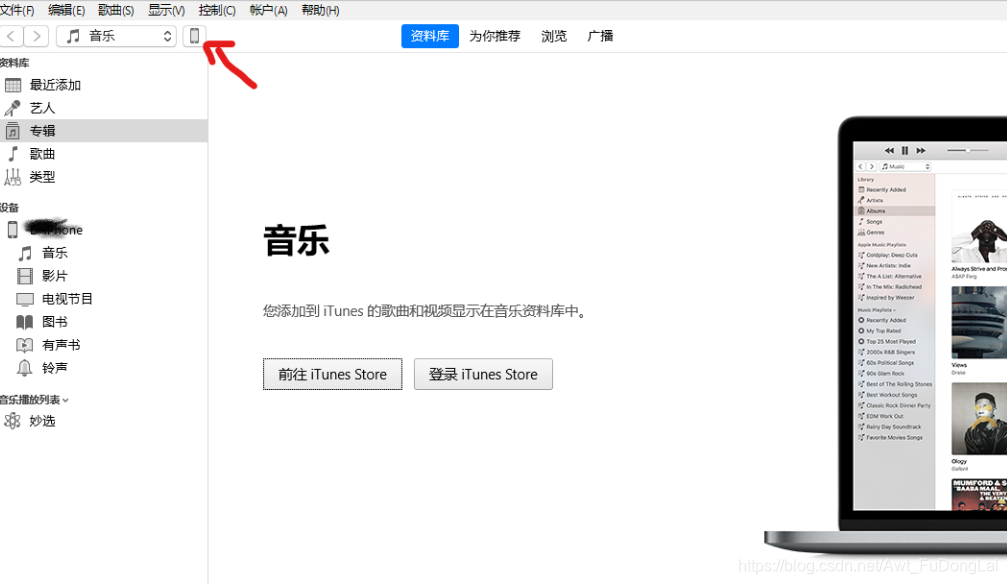This screenshot has width=1007, height=584.
Task: Click the 前往 iTunes Store button
Action: click(x=333, y=374)
